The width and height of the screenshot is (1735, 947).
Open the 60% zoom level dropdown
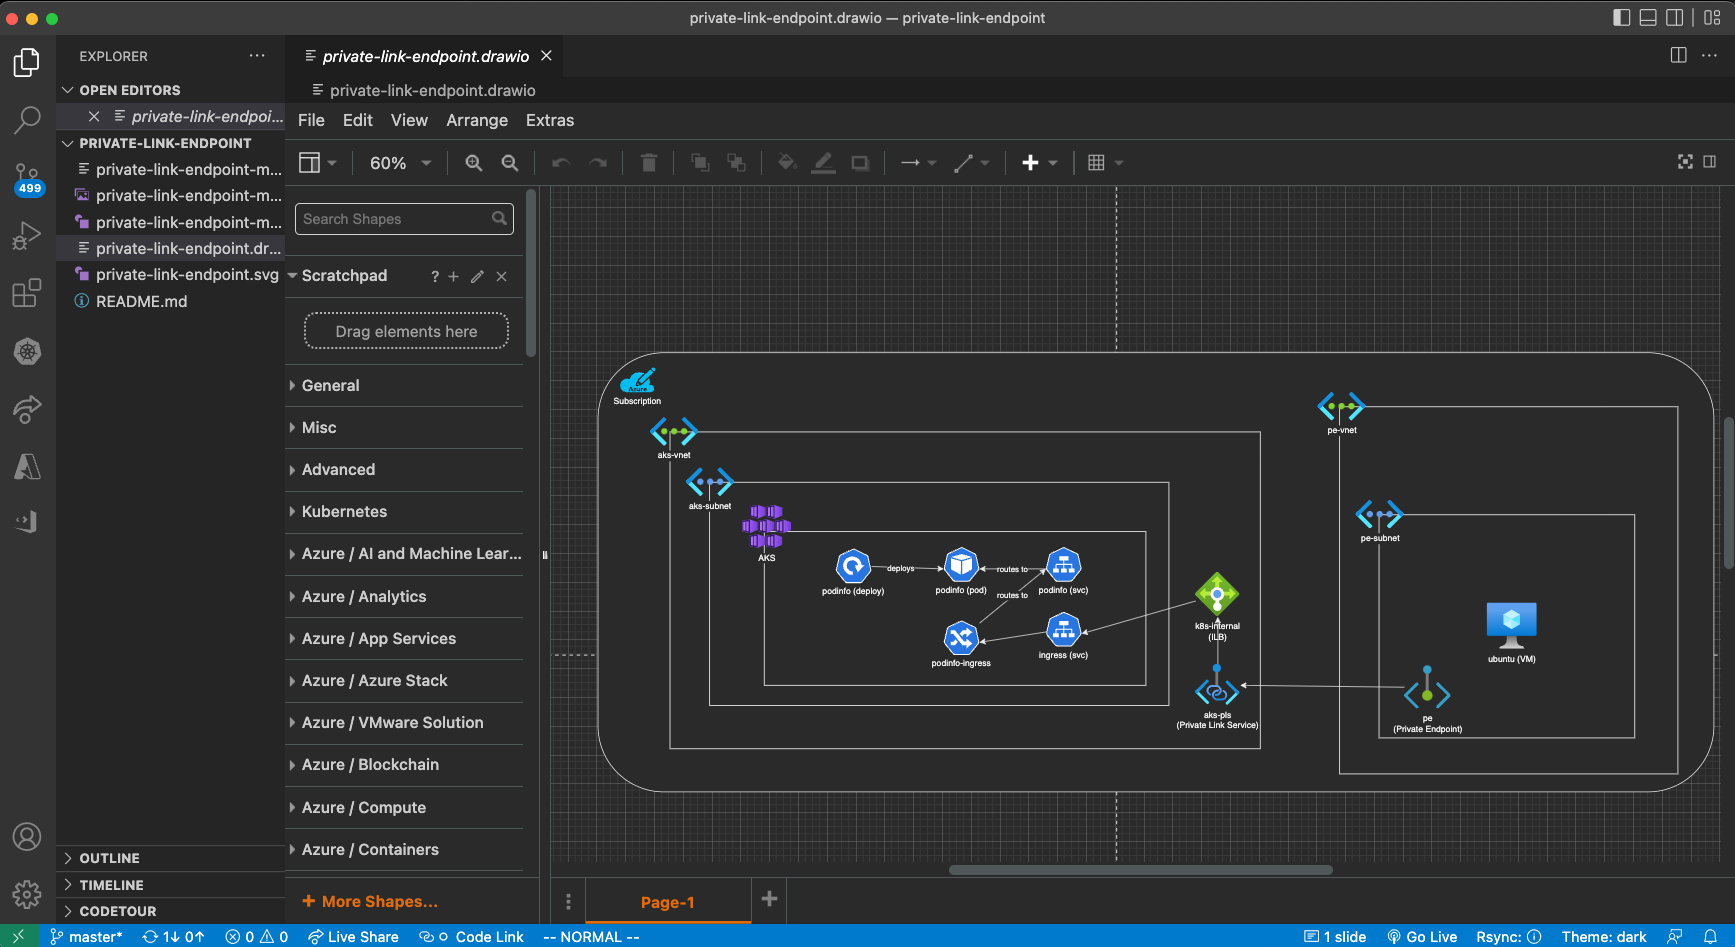point(397,162)
